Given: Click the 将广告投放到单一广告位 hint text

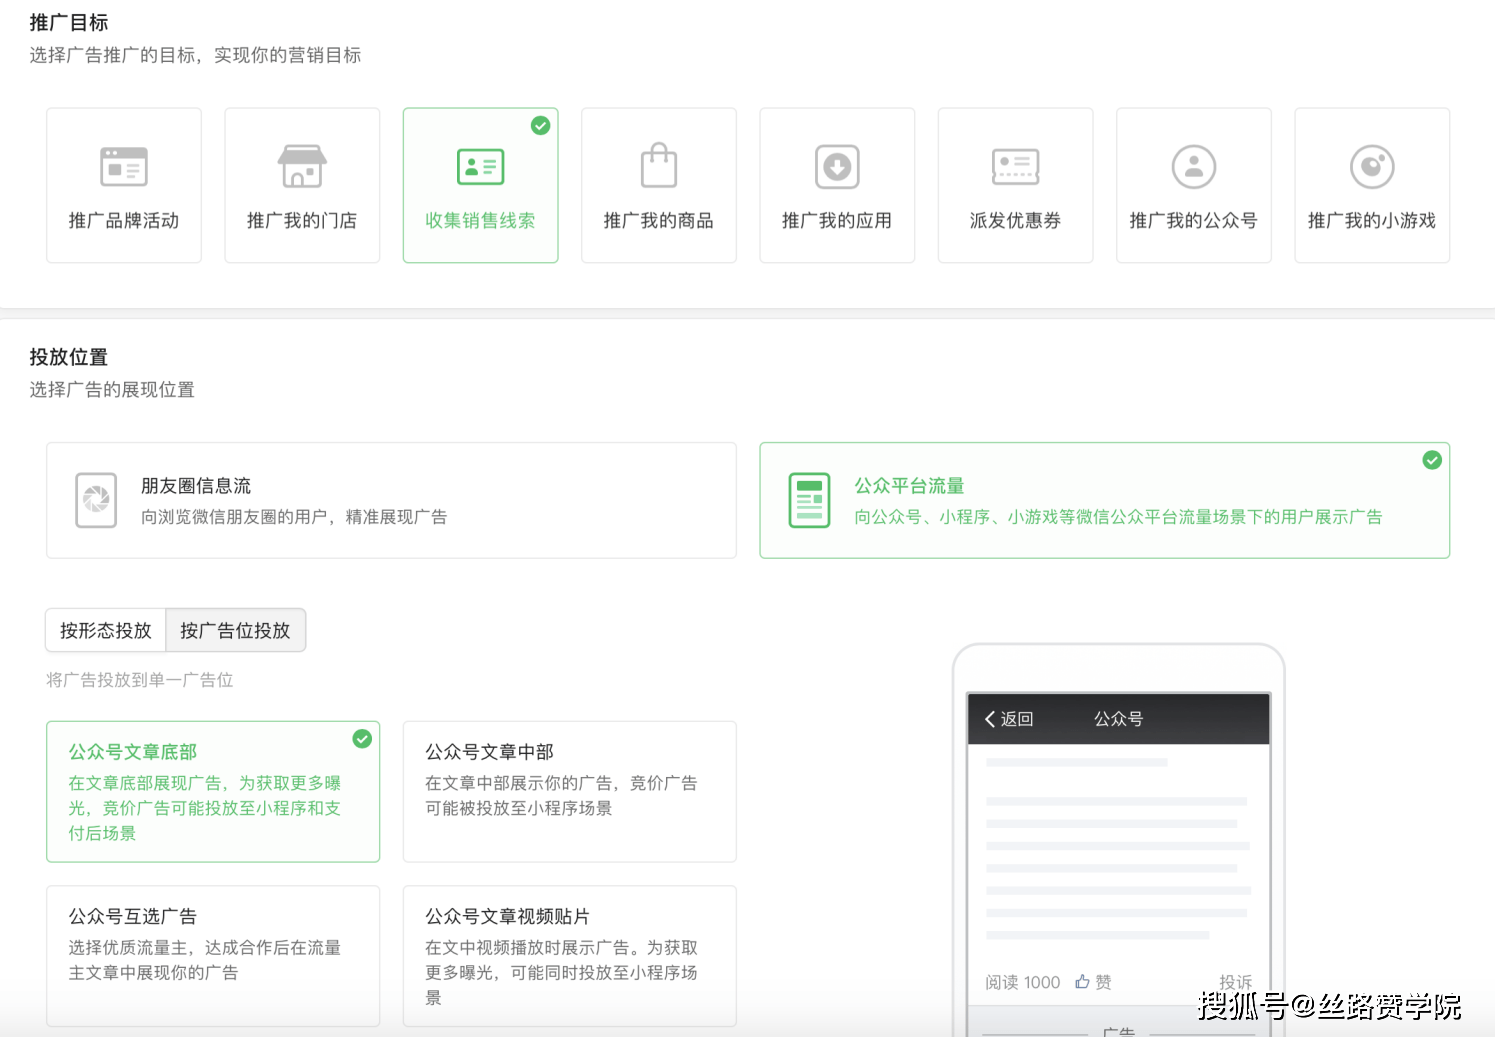Looking at the screenshot, I should 140,680.
